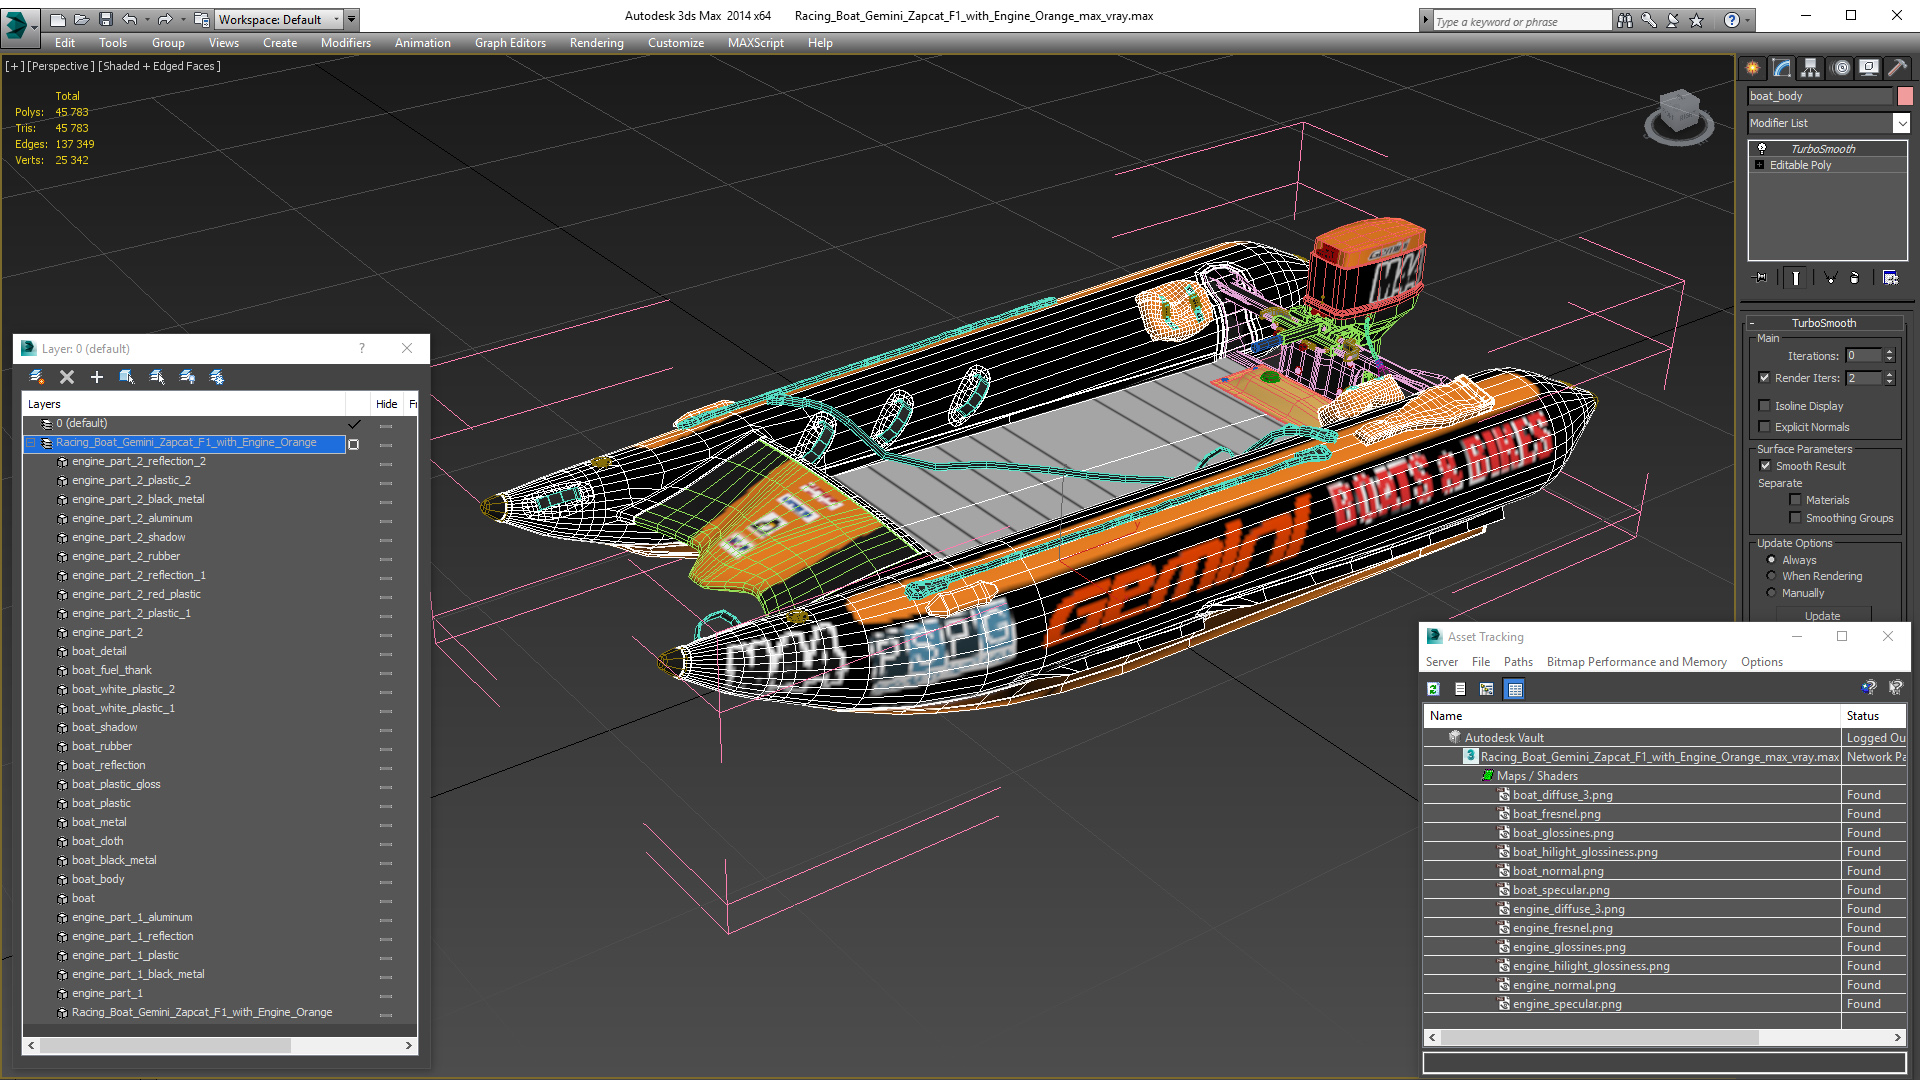This screenshot has width=1920, height=1080.
Task: Open the Modifiers menu
Action: pos(346,43)
